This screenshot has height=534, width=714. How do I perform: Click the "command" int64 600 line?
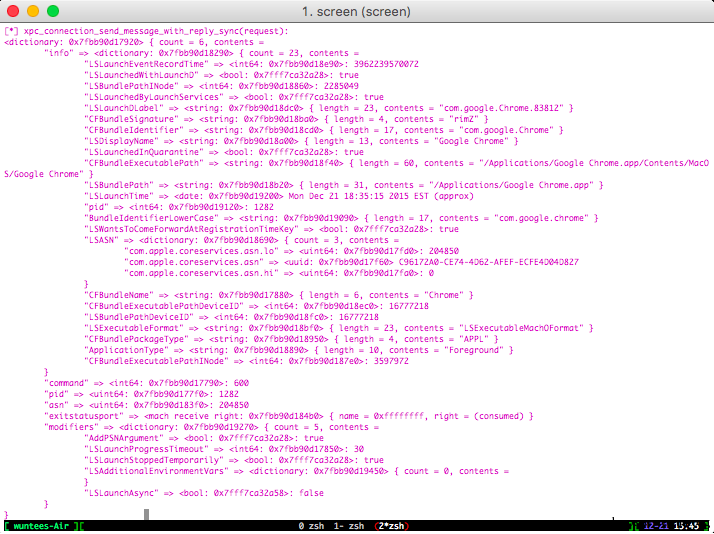click(147, 383)
